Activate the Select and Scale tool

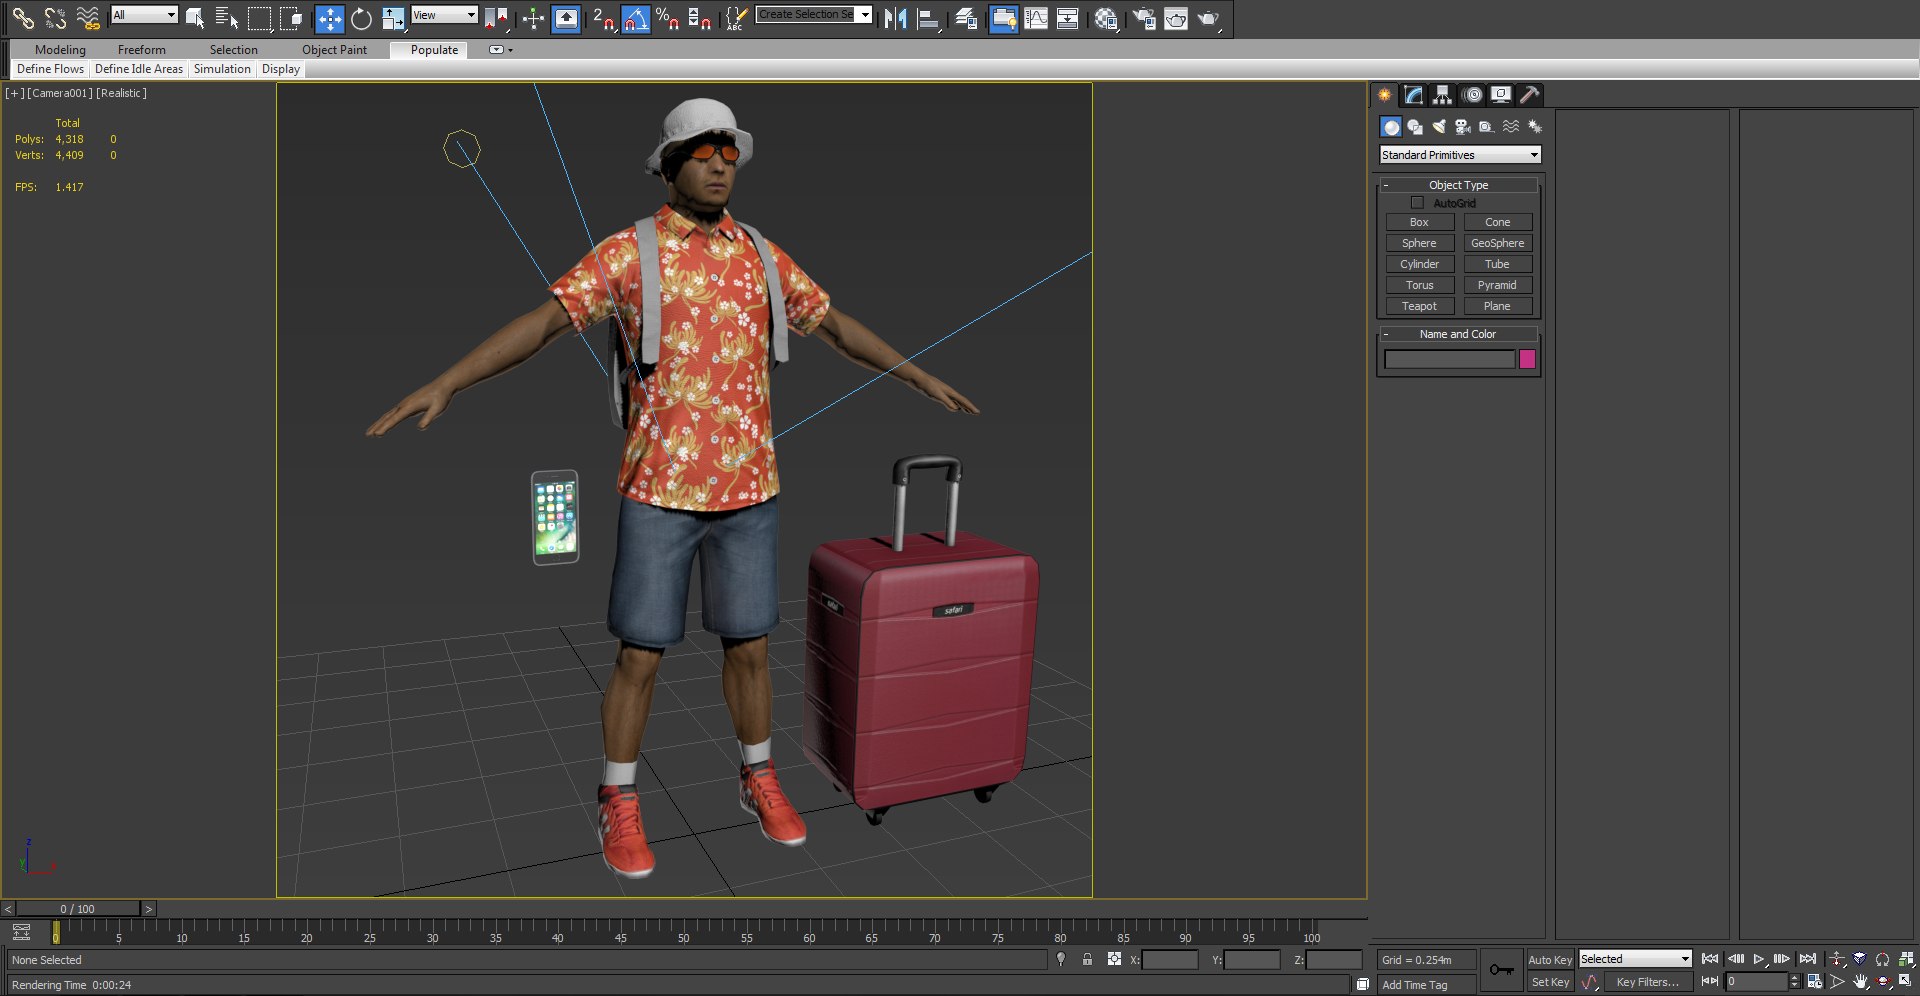[393, 18]
